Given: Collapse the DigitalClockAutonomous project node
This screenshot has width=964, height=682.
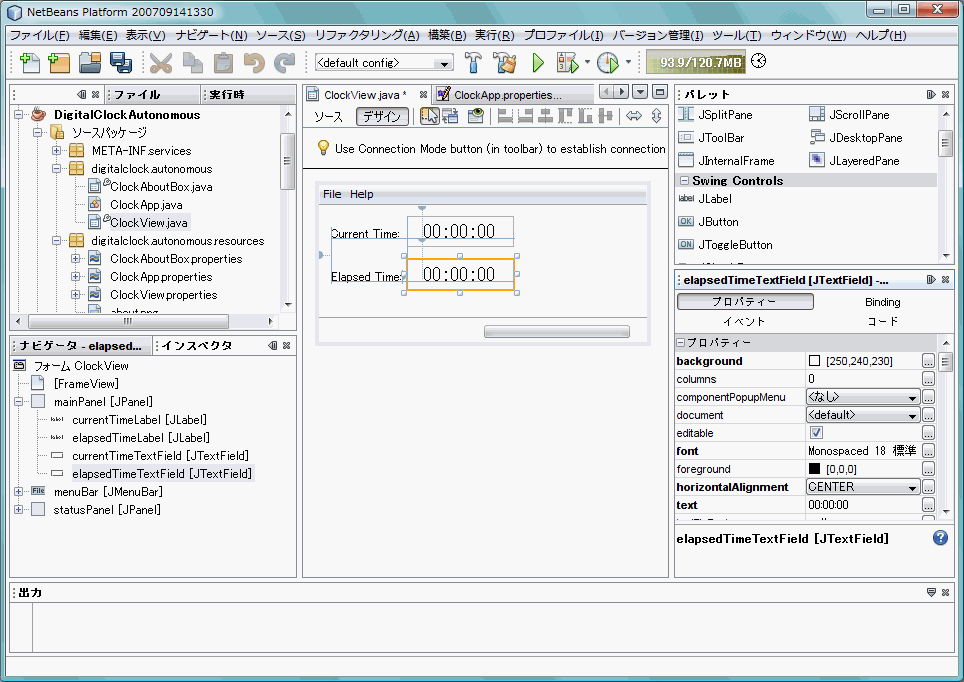Looking at the screenshot, I should 19,114.
